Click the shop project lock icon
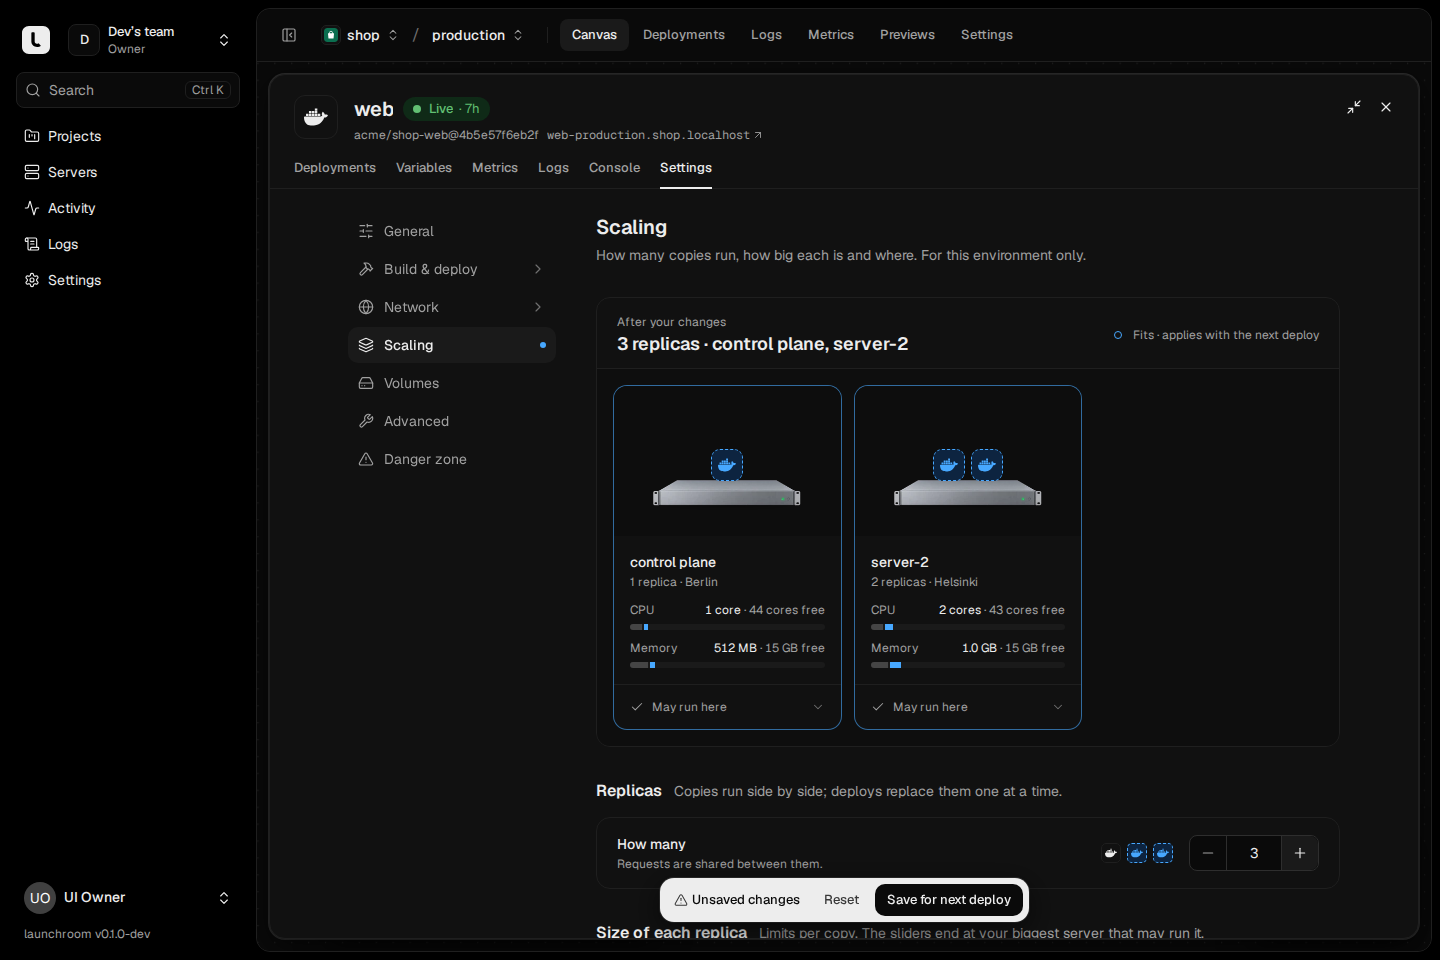This screenshot has width=1440, height=960. click(x=331, y=35)
